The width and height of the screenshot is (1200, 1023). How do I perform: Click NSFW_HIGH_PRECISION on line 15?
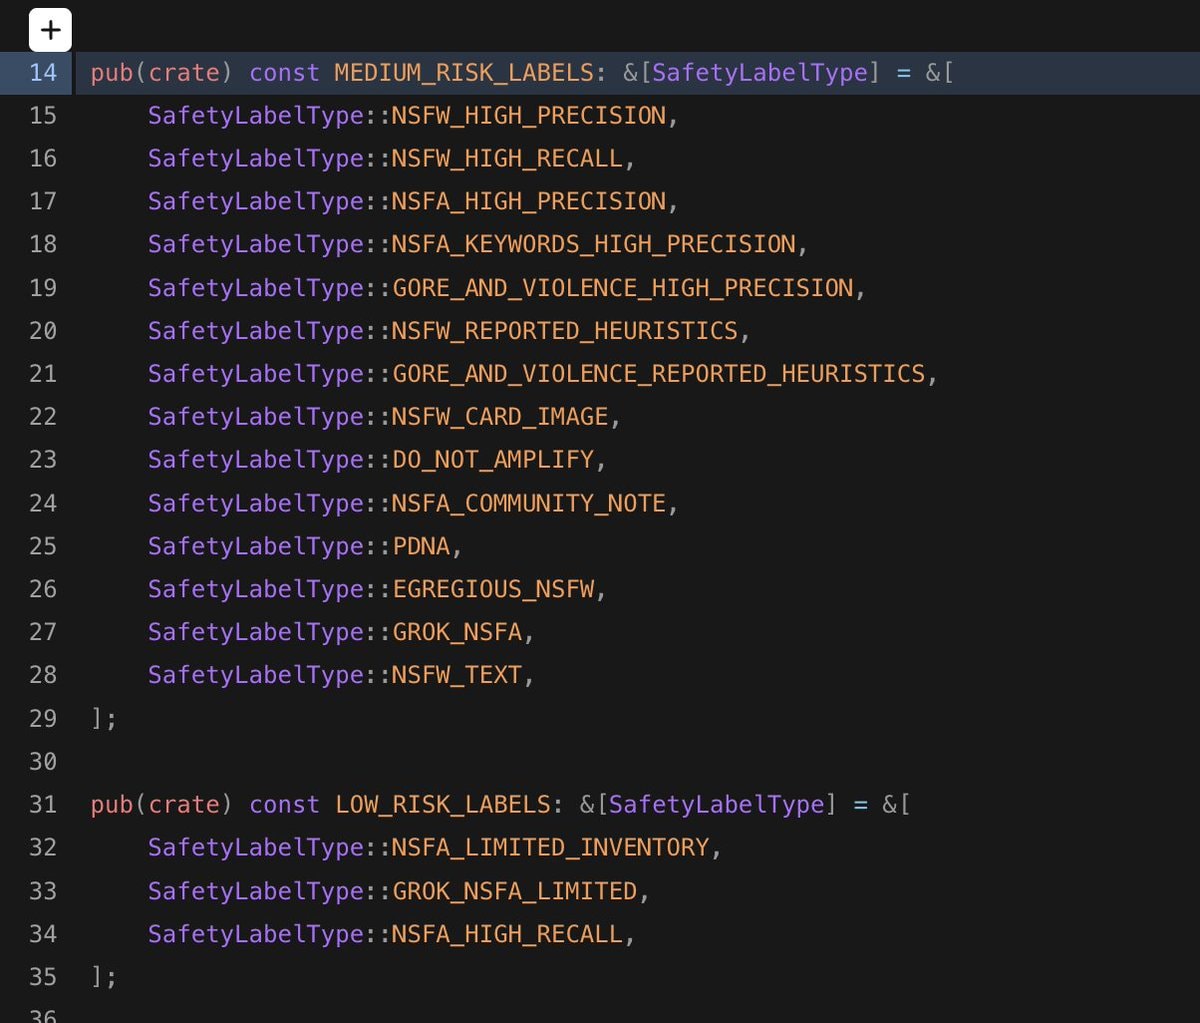529,116
